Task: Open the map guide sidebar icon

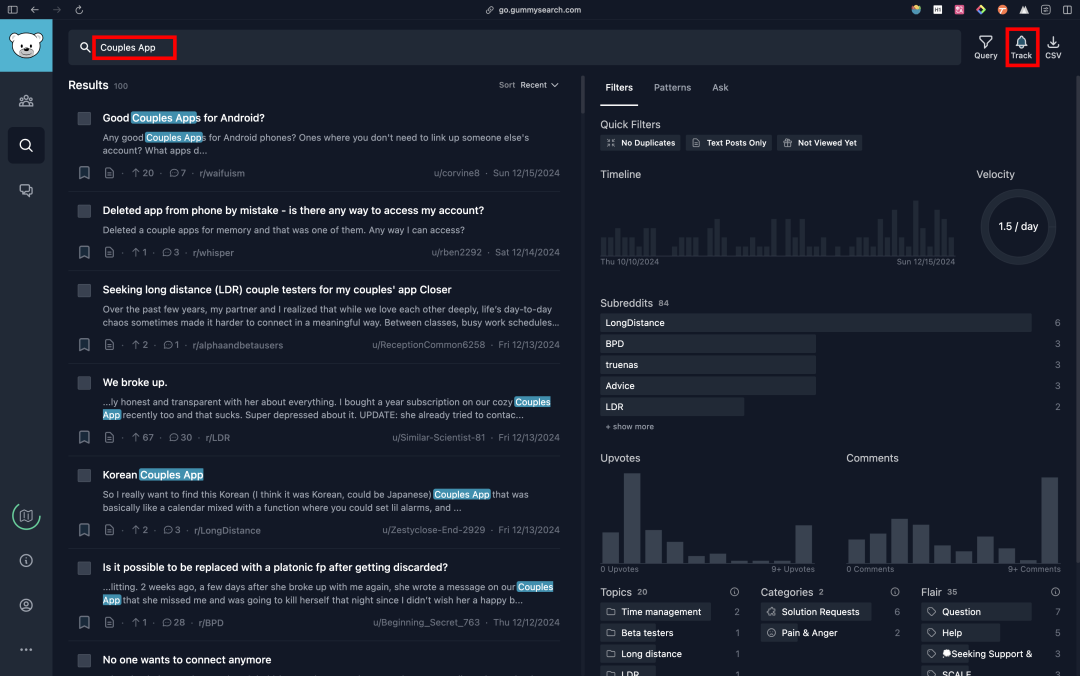Action: [x=26, y=516]
